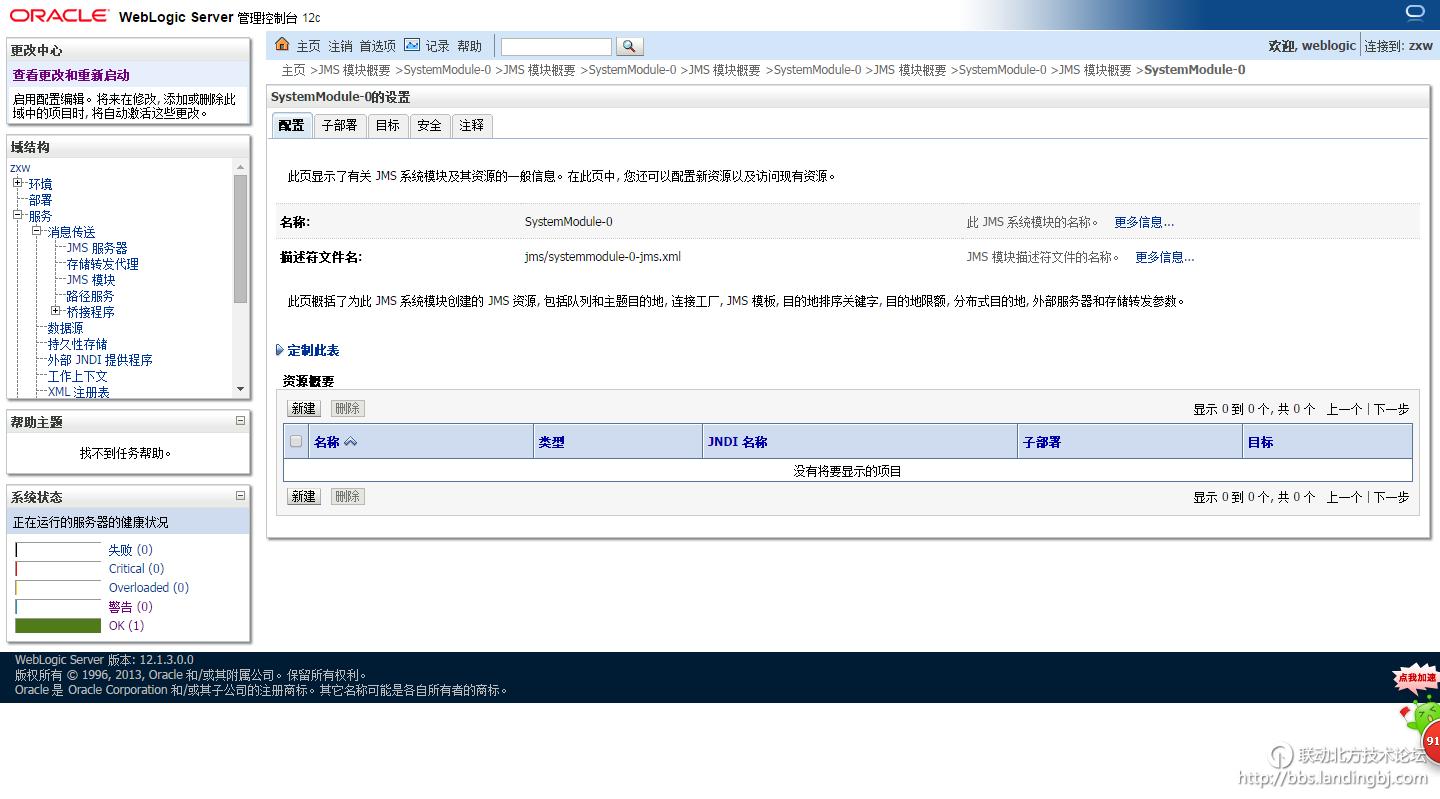Screen dimensions: 1440x799
Task: Open the 安全 tab of SystemModule-0
Action: 429,125
